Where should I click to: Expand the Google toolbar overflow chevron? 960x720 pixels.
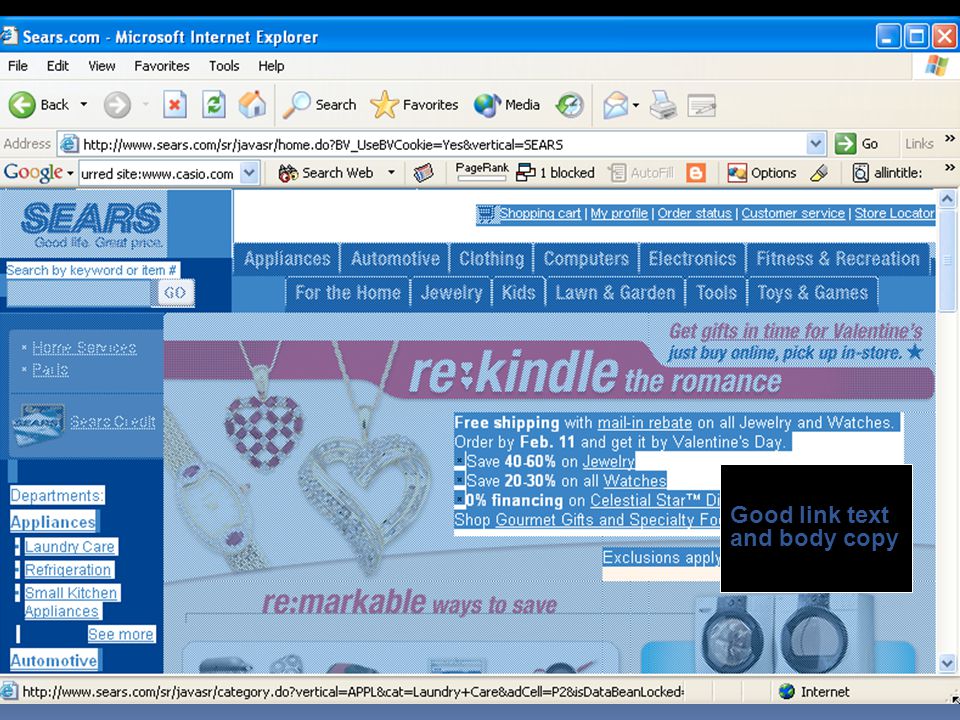coord(950,167)
